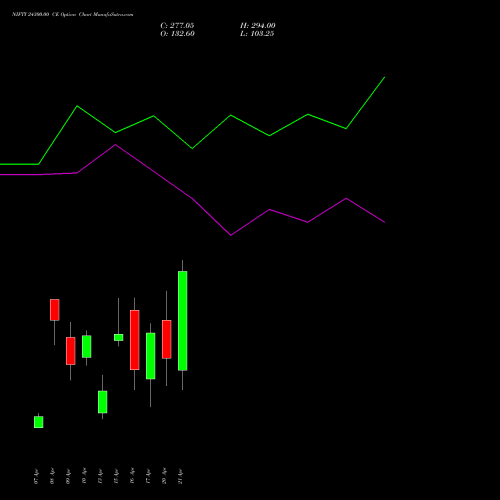This screenshot has height=500, width=500.
Task: Click the small green candlestick for 15 Apr
Action: [119, 337]
